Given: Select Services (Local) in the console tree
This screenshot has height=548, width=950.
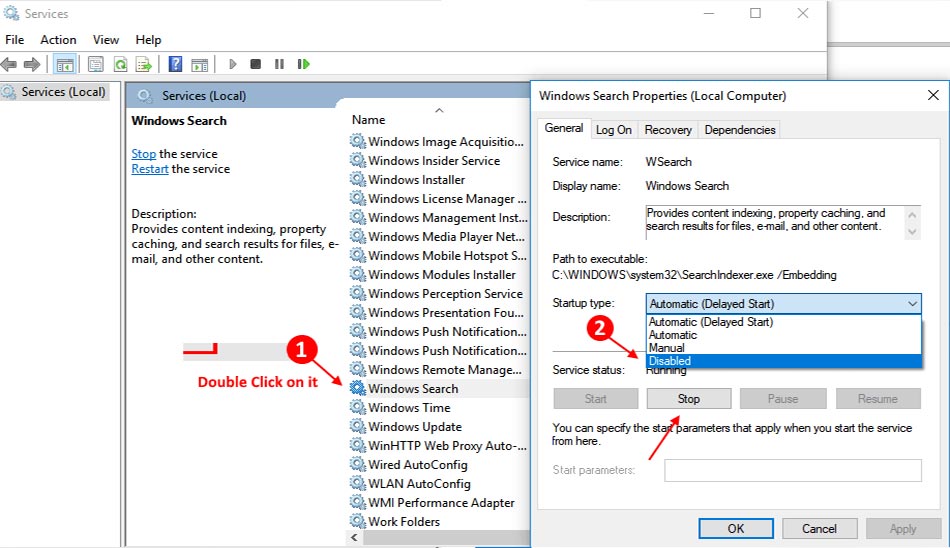Looking at the screenshot, I should click(x=55, y=92).
